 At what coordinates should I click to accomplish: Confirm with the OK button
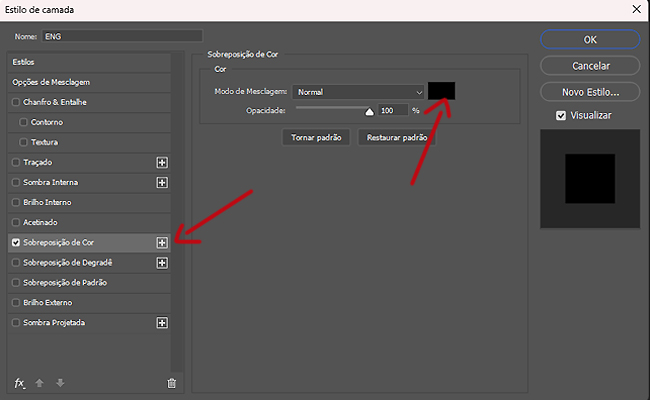pos(590,40)
